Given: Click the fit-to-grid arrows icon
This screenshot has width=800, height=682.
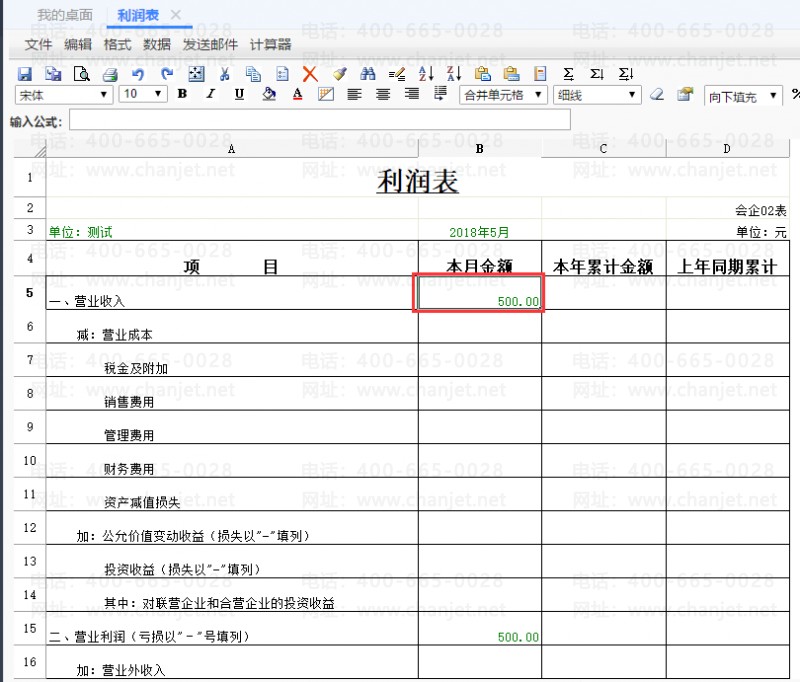Looking at the screenshot, I should pyautogui.click(x=196, y=74).
